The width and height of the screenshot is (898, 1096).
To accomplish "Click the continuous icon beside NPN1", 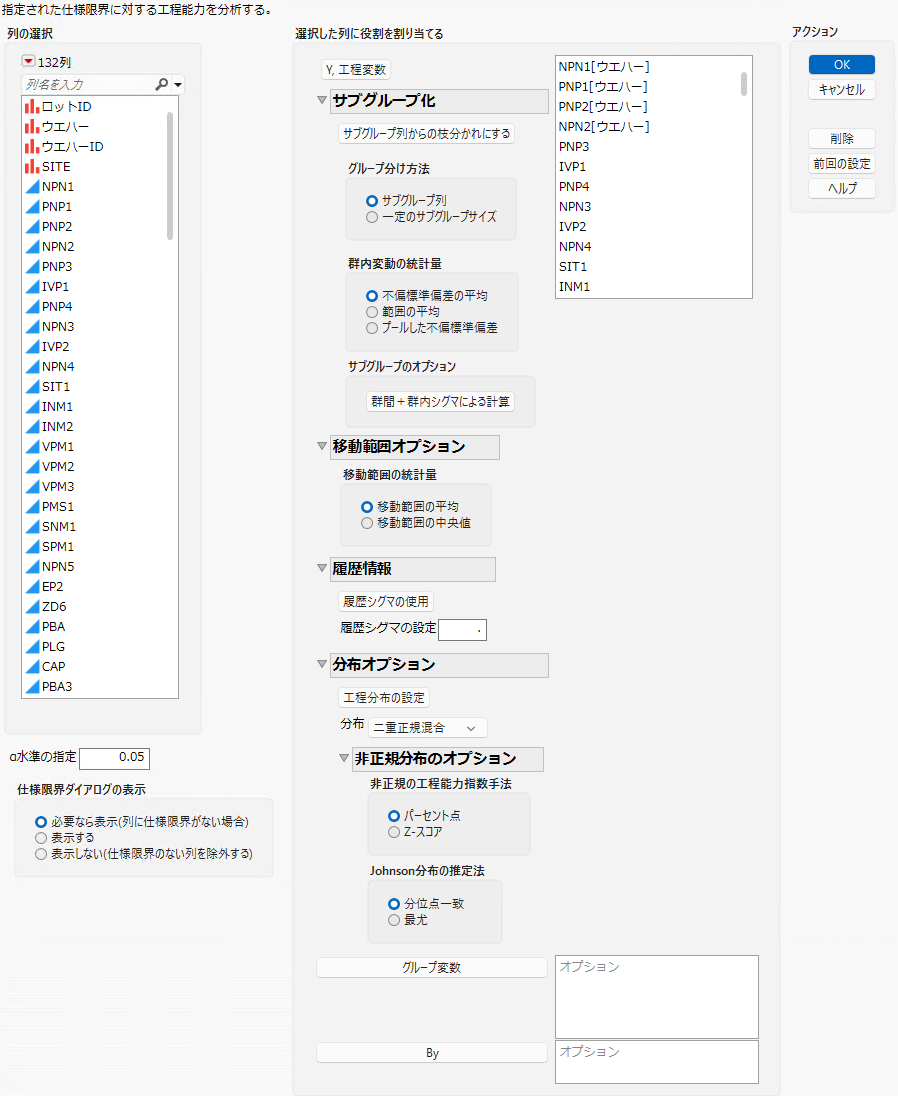I will pos(31,187).
